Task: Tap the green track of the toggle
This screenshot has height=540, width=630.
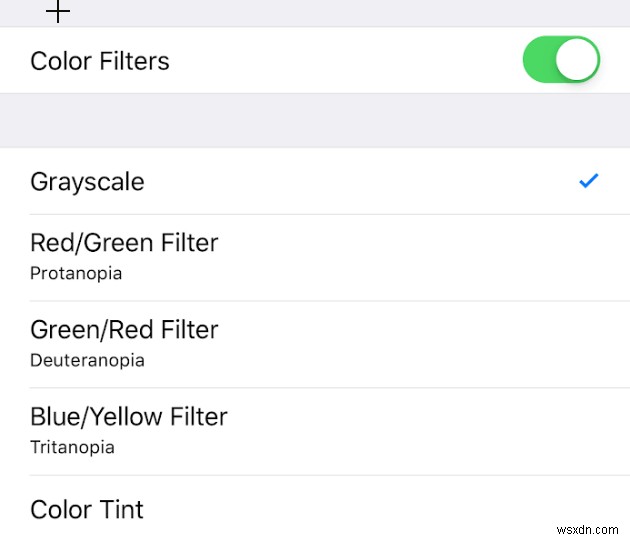Action: 540,60
